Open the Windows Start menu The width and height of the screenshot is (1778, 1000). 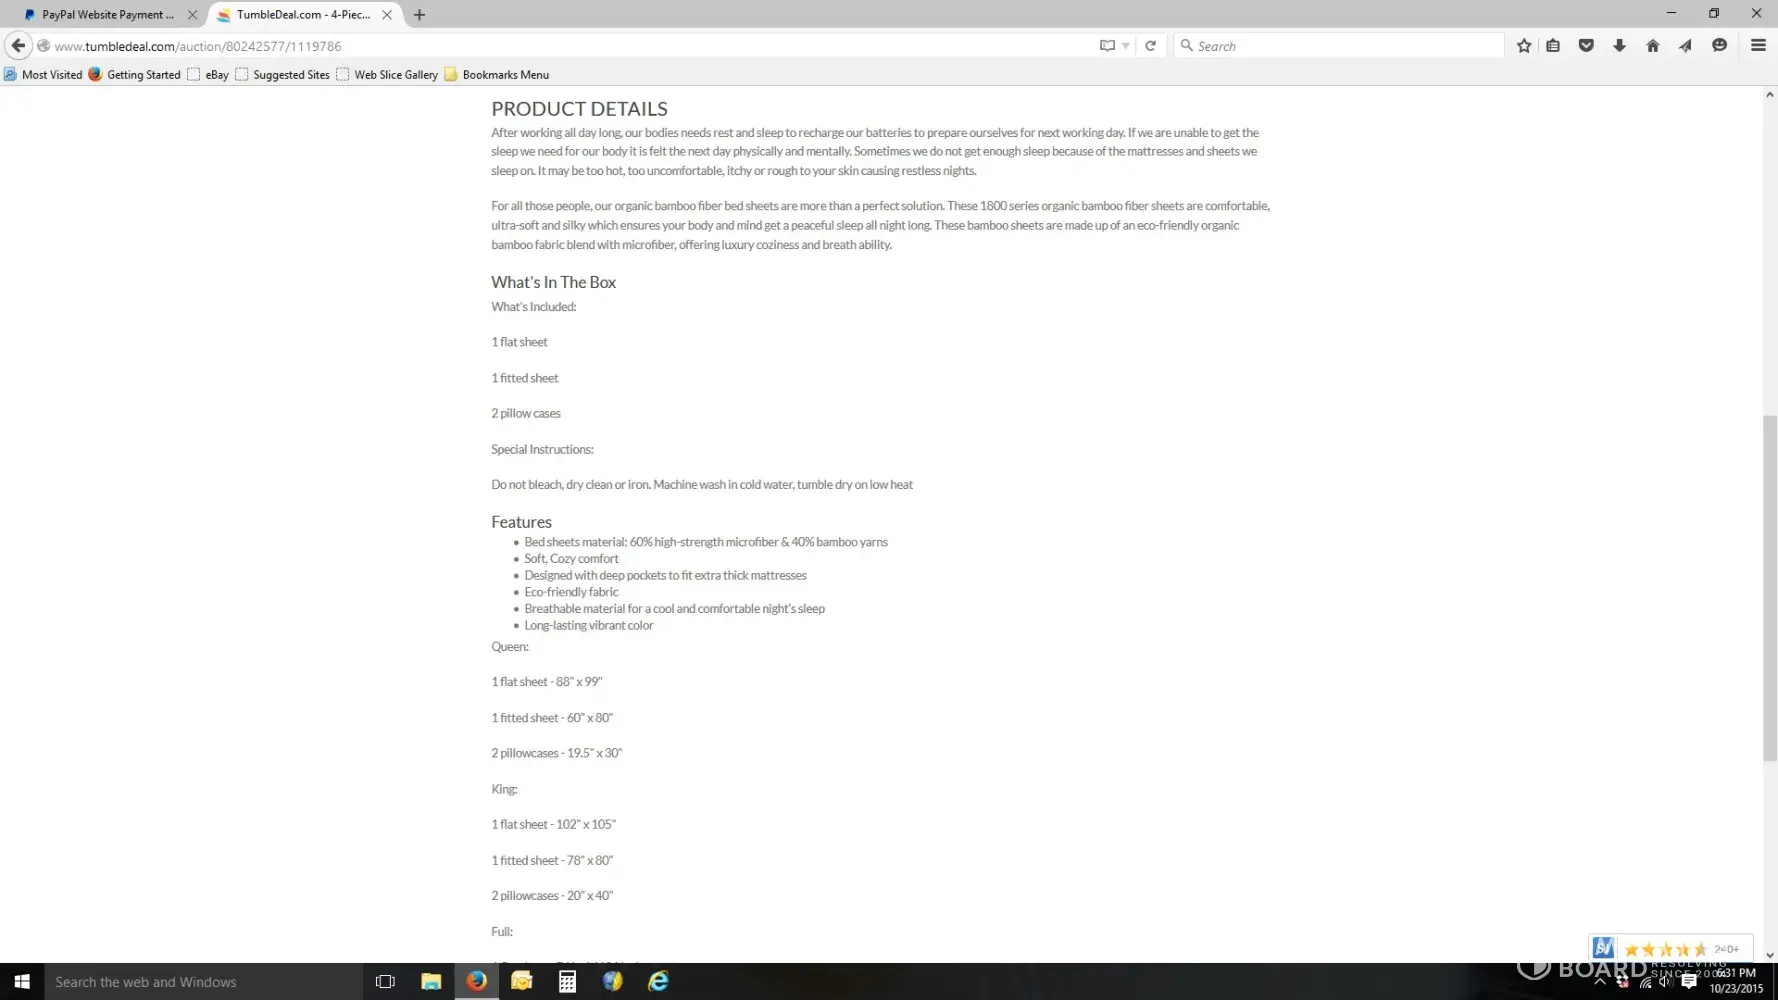(22, 982)
